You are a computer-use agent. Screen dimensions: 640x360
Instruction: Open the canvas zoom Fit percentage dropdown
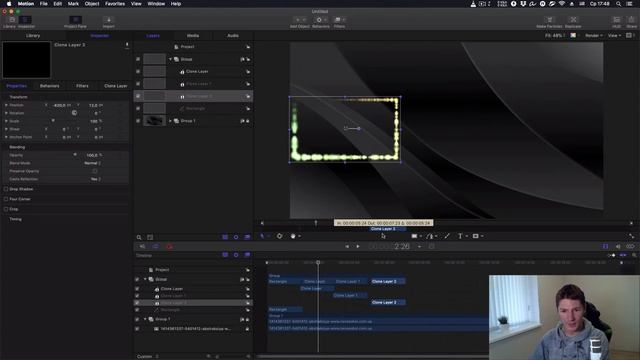(x=555, y=36)
